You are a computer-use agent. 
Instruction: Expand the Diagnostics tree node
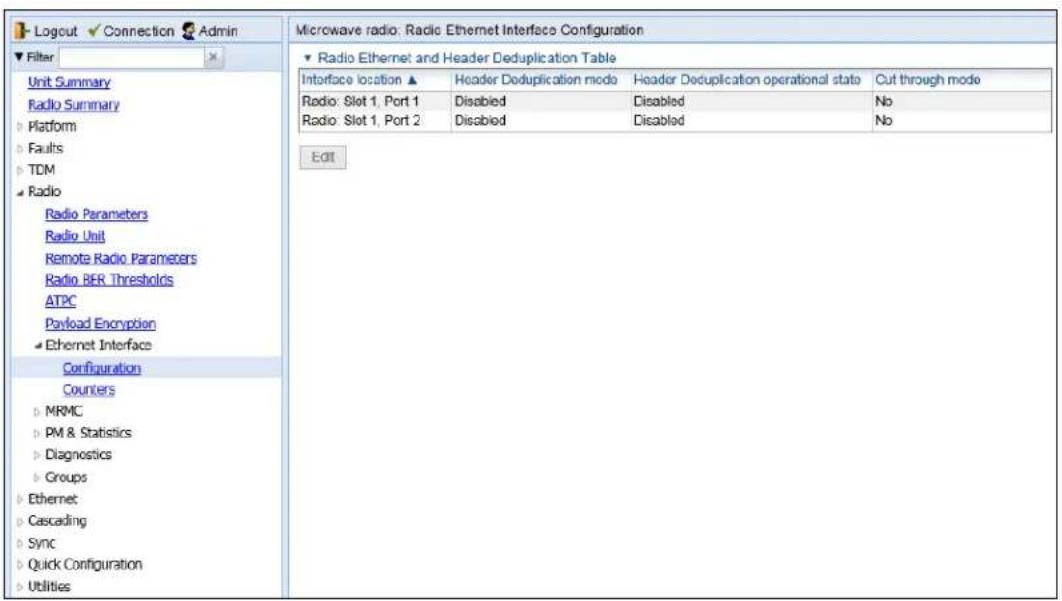(x=37, y=455)
